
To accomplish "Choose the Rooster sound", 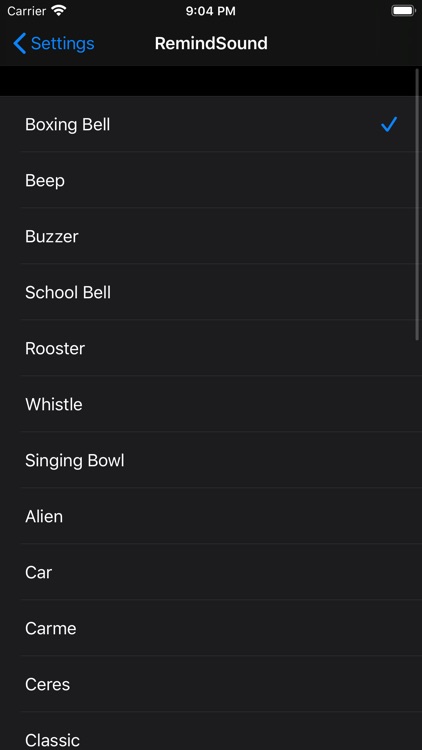I will (211, 348).
